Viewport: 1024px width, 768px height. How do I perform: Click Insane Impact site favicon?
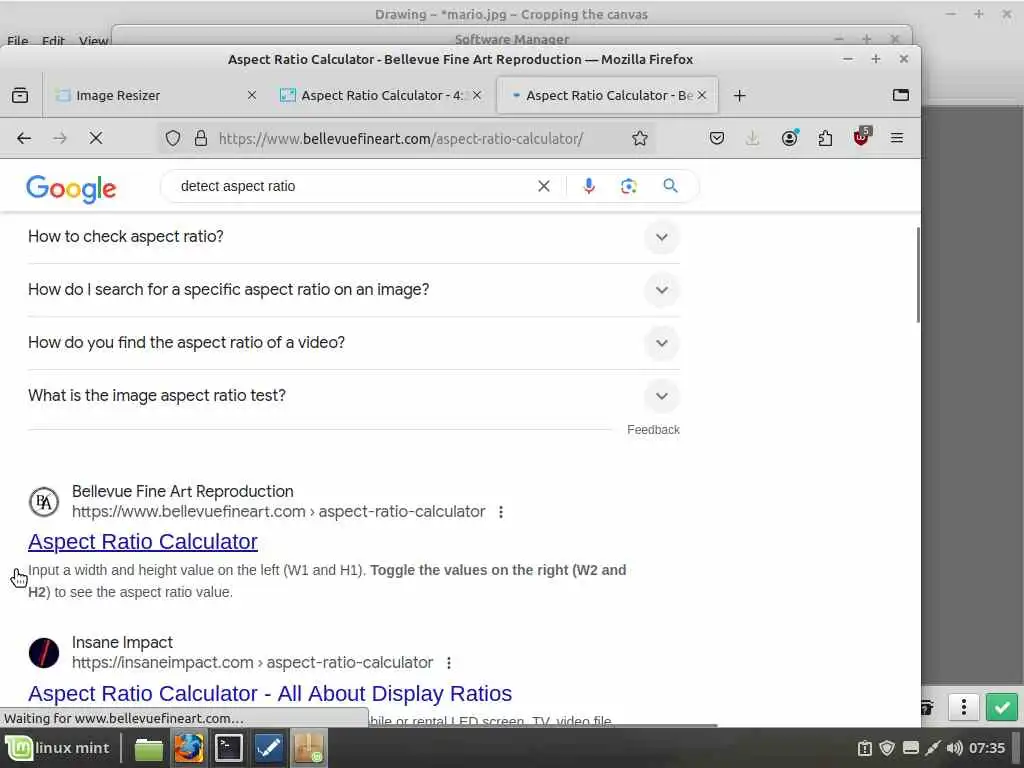point(44,653)
